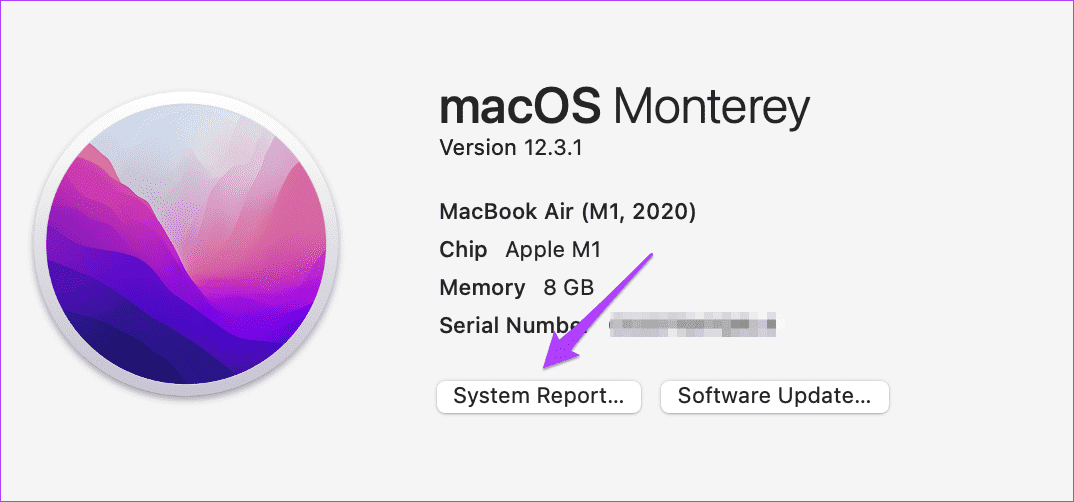Click the "Serial Number" label
This screenshot has width=1074, height=502.
[510, 326]
